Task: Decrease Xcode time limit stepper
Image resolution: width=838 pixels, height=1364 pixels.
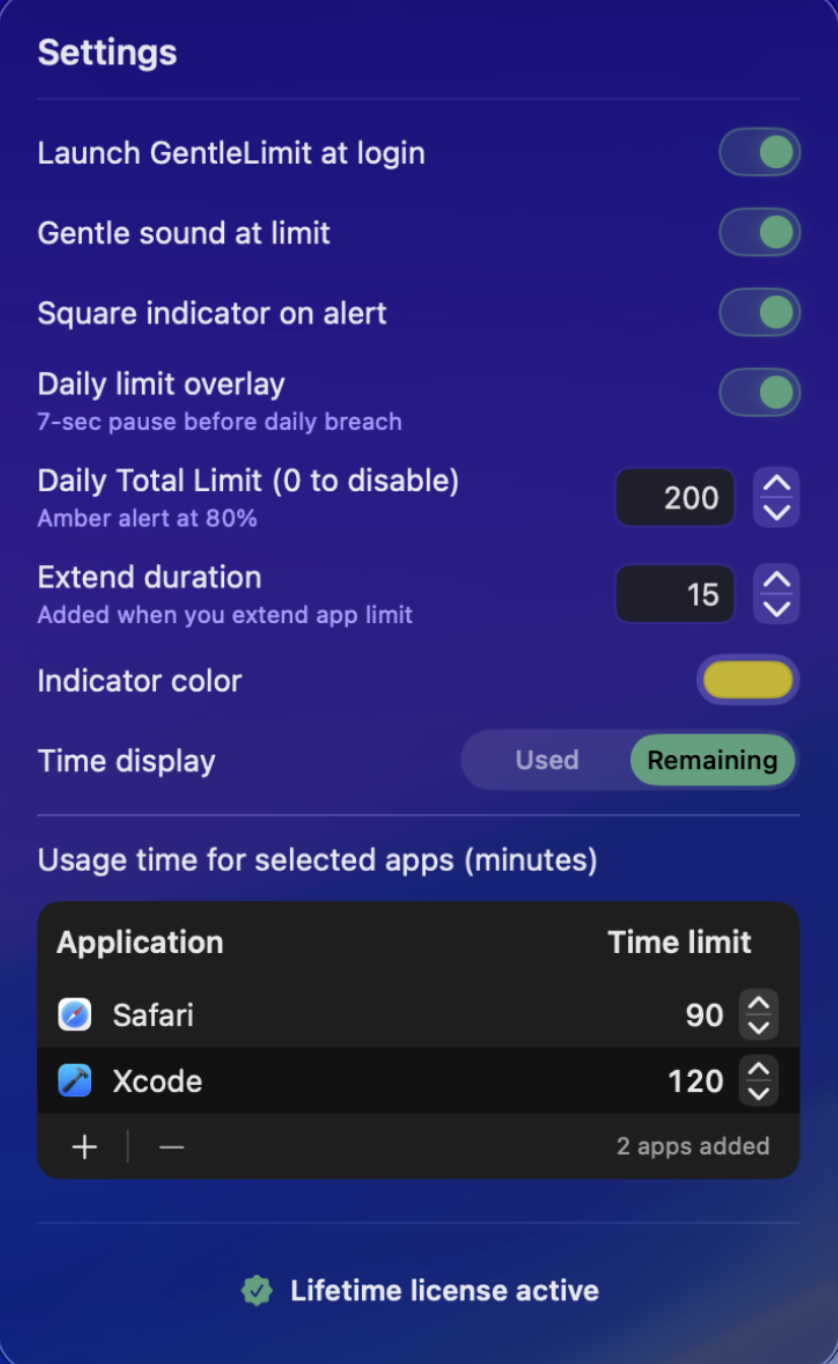Action: (759, 1093)
